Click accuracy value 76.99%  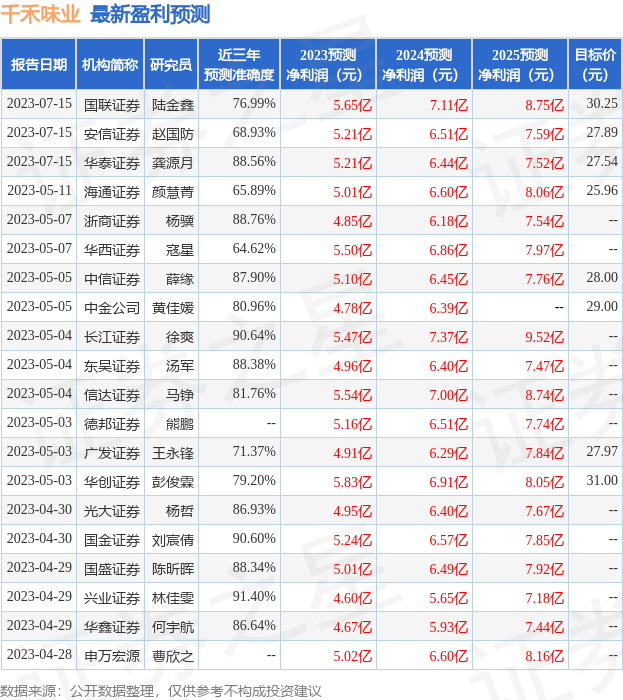tap(254, 104)
